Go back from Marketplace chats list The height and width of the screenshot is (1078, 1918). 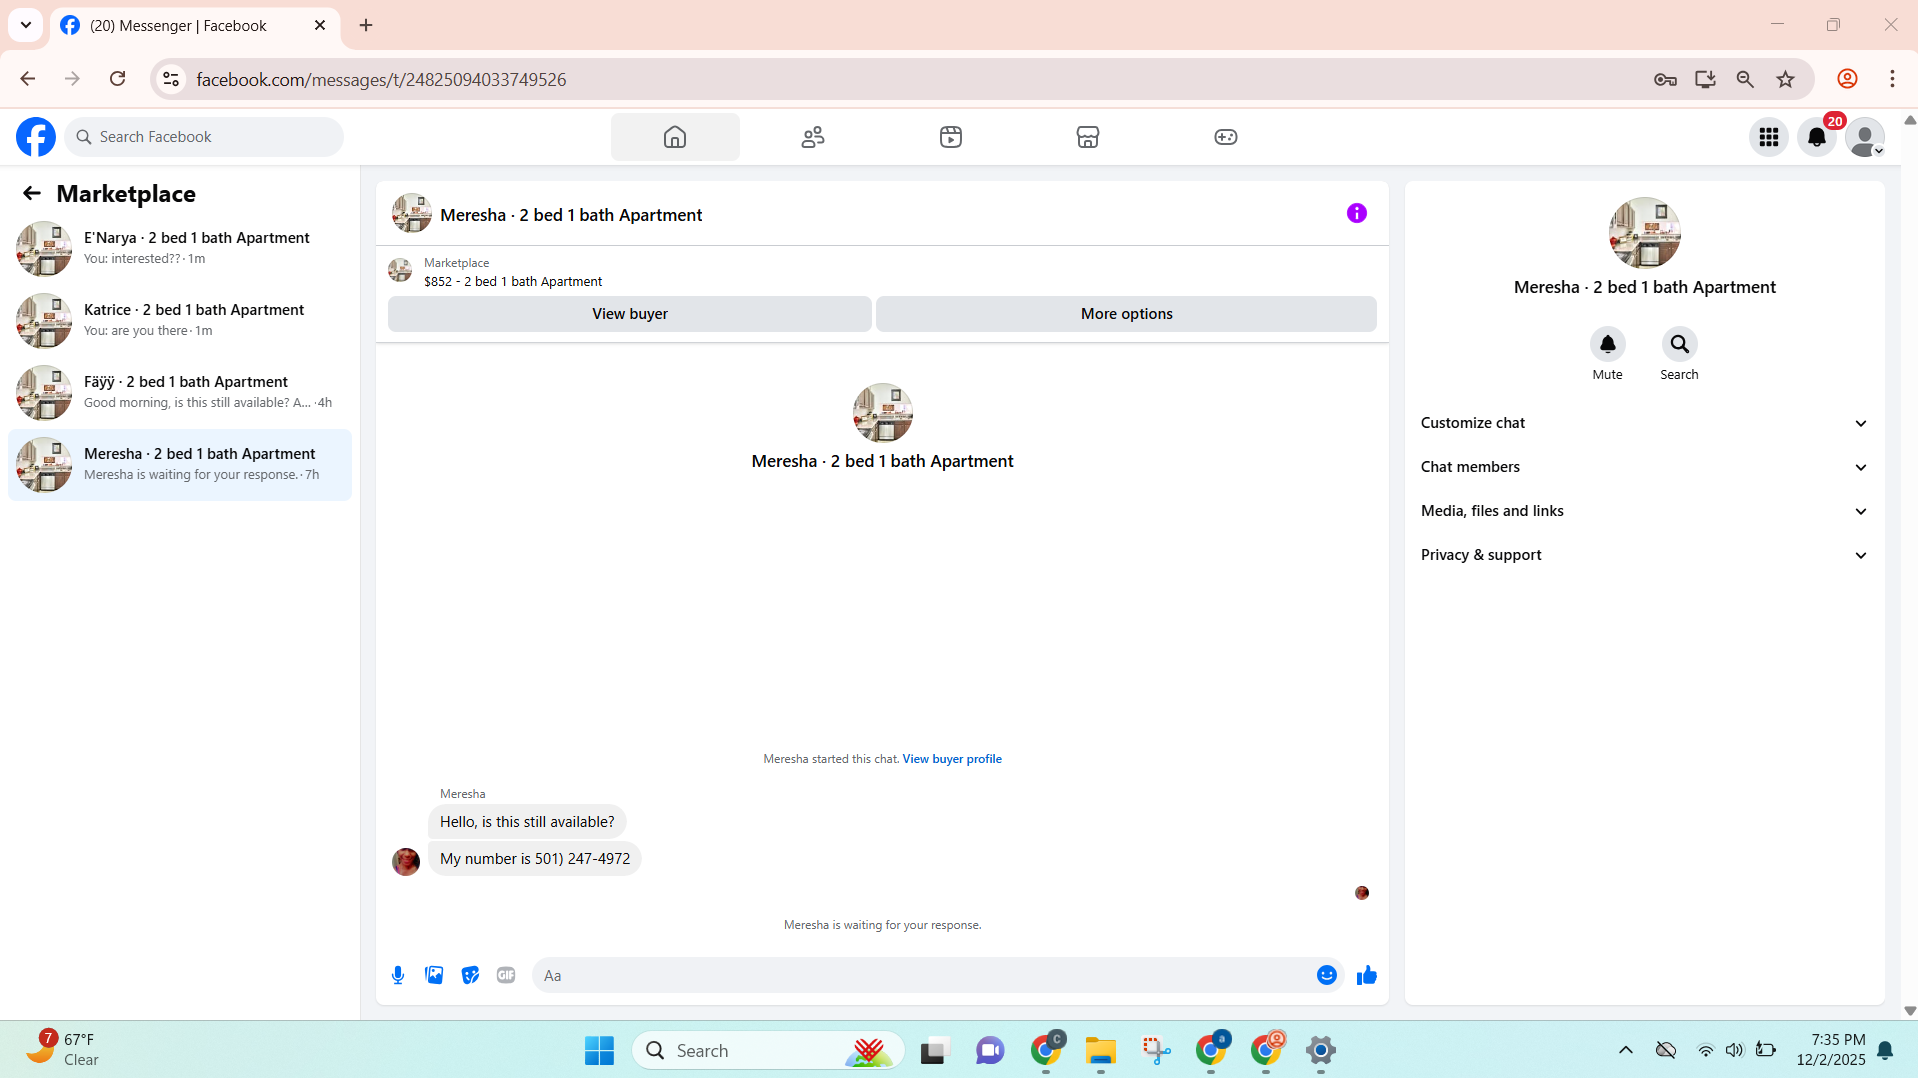coord(32,193)
